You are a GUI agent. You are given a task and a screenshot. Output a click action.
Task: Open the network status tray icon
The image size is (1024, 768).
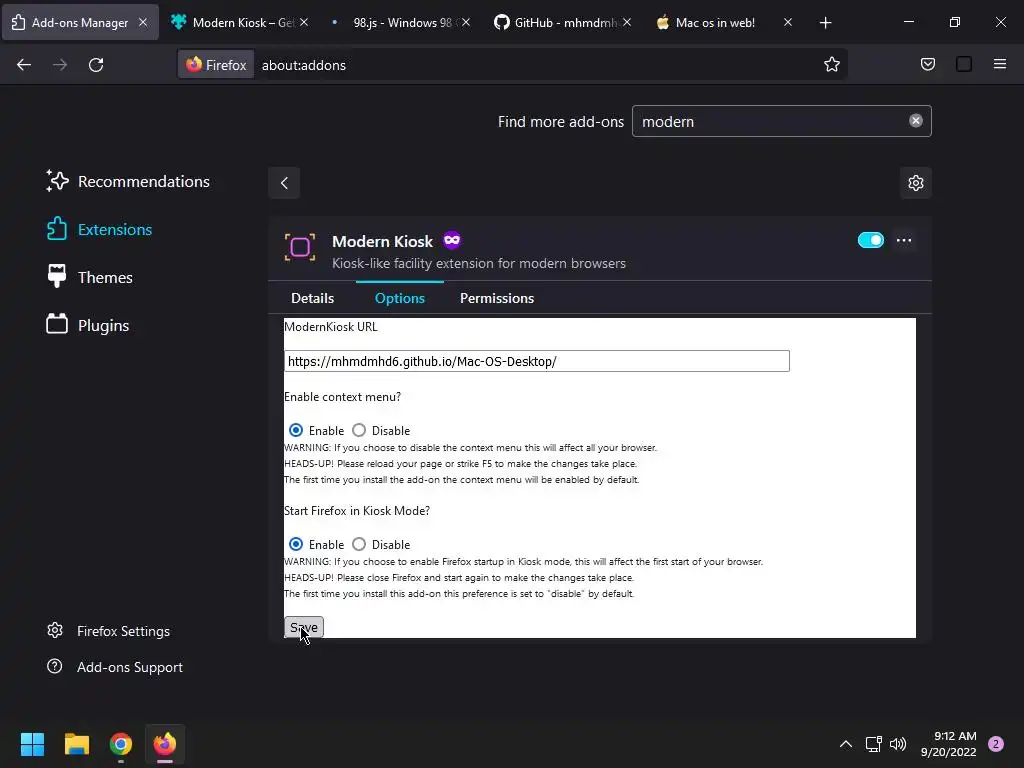click(x=873, y=744)
